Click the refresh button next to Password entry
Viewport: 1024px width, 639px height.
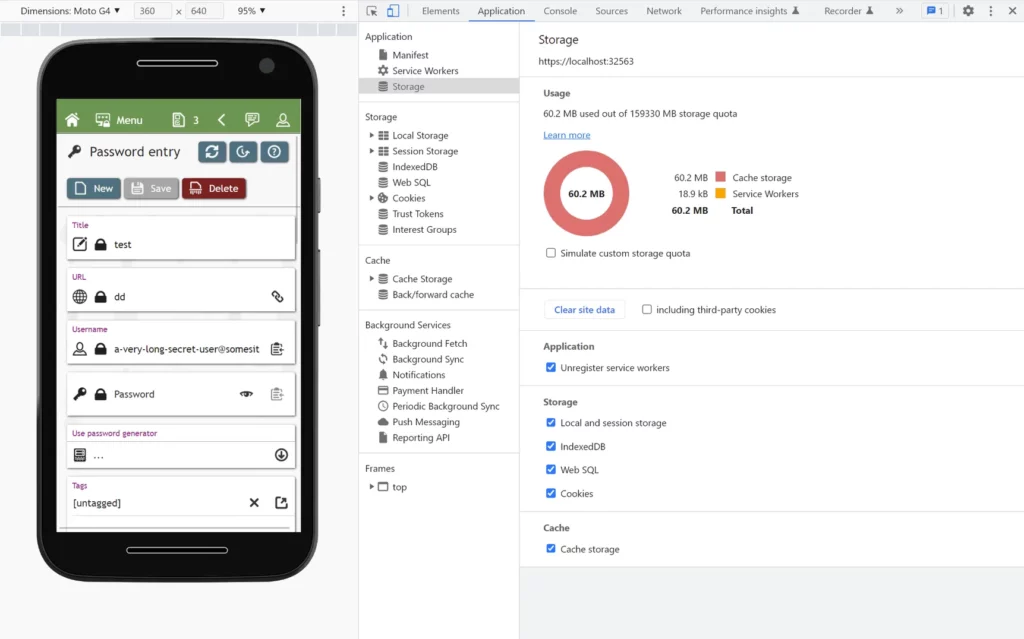[x=212, y=152]
